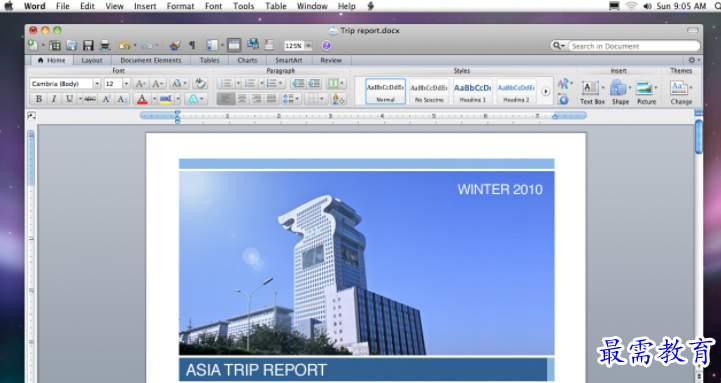
Task: Click the Change themes button
Action: [681, 93]
